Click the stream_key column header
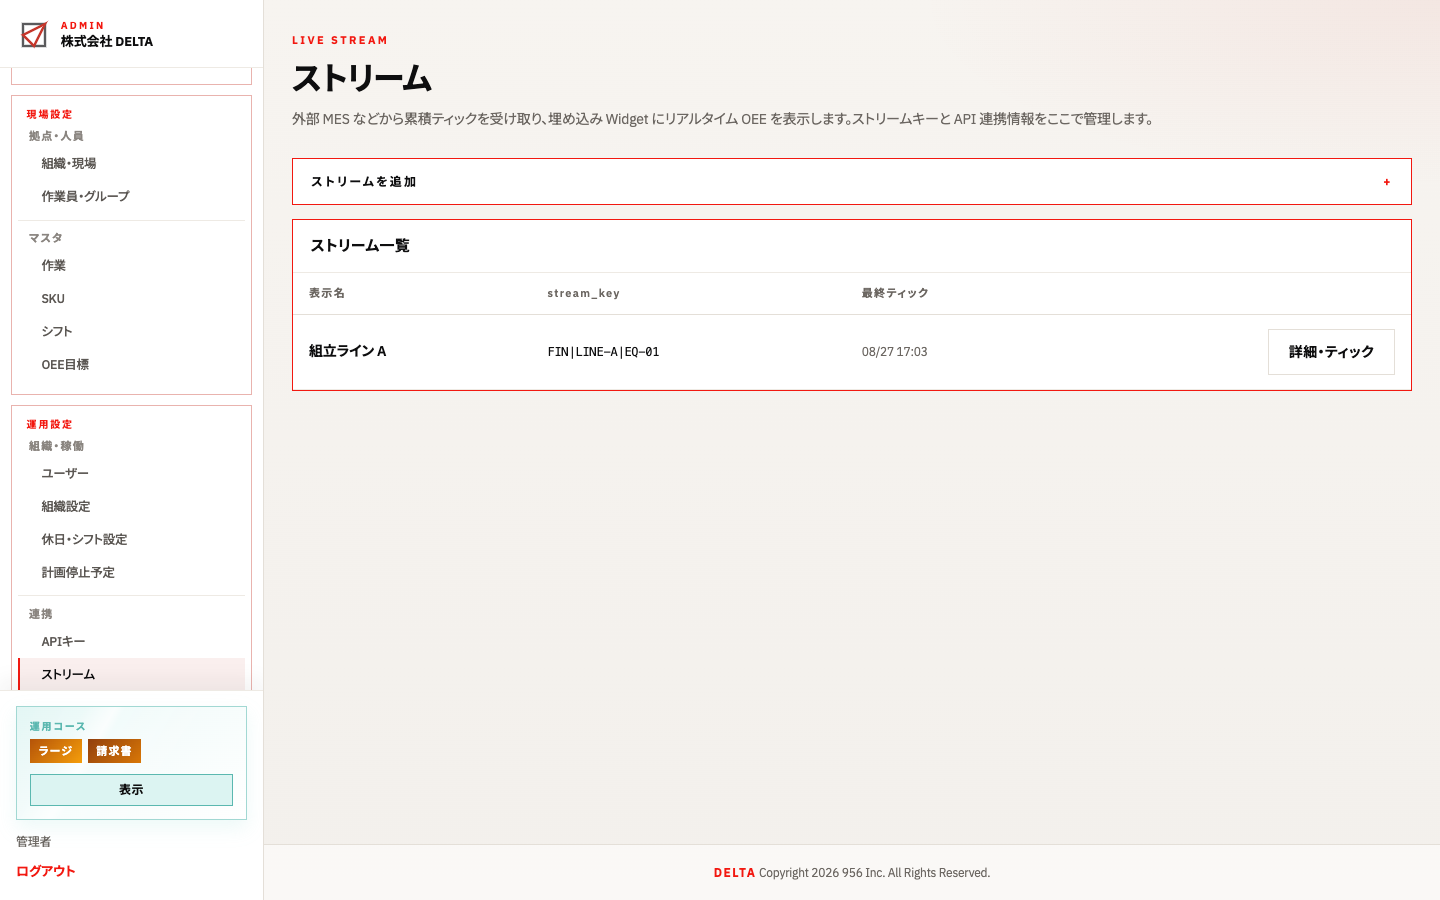 pos(584,293)
